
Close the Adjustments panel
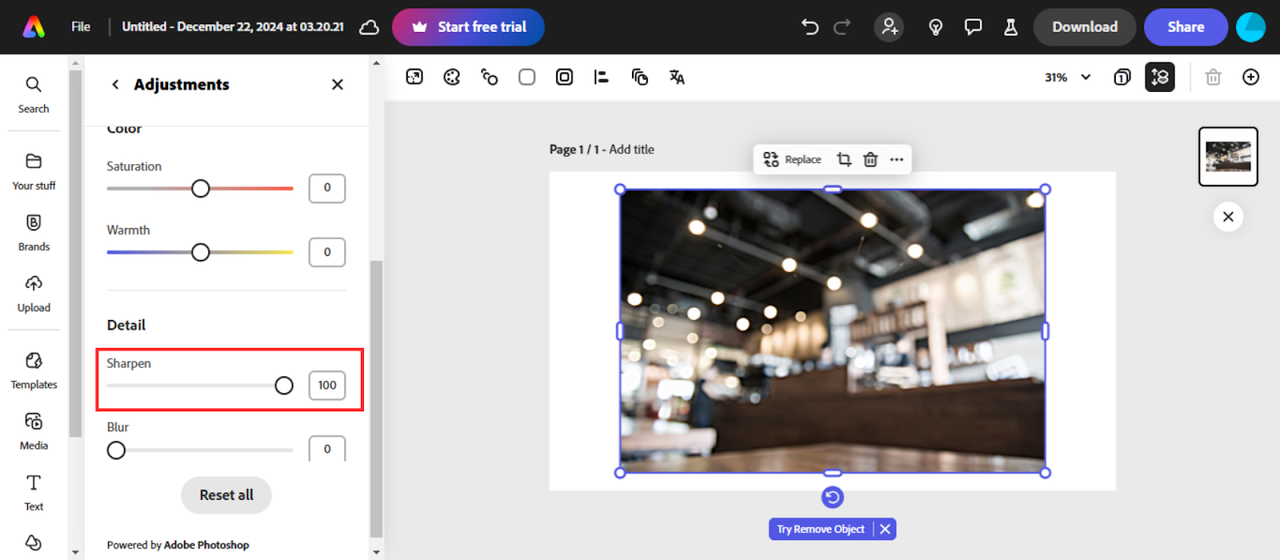pyautogui.click(x=338, y=85)
